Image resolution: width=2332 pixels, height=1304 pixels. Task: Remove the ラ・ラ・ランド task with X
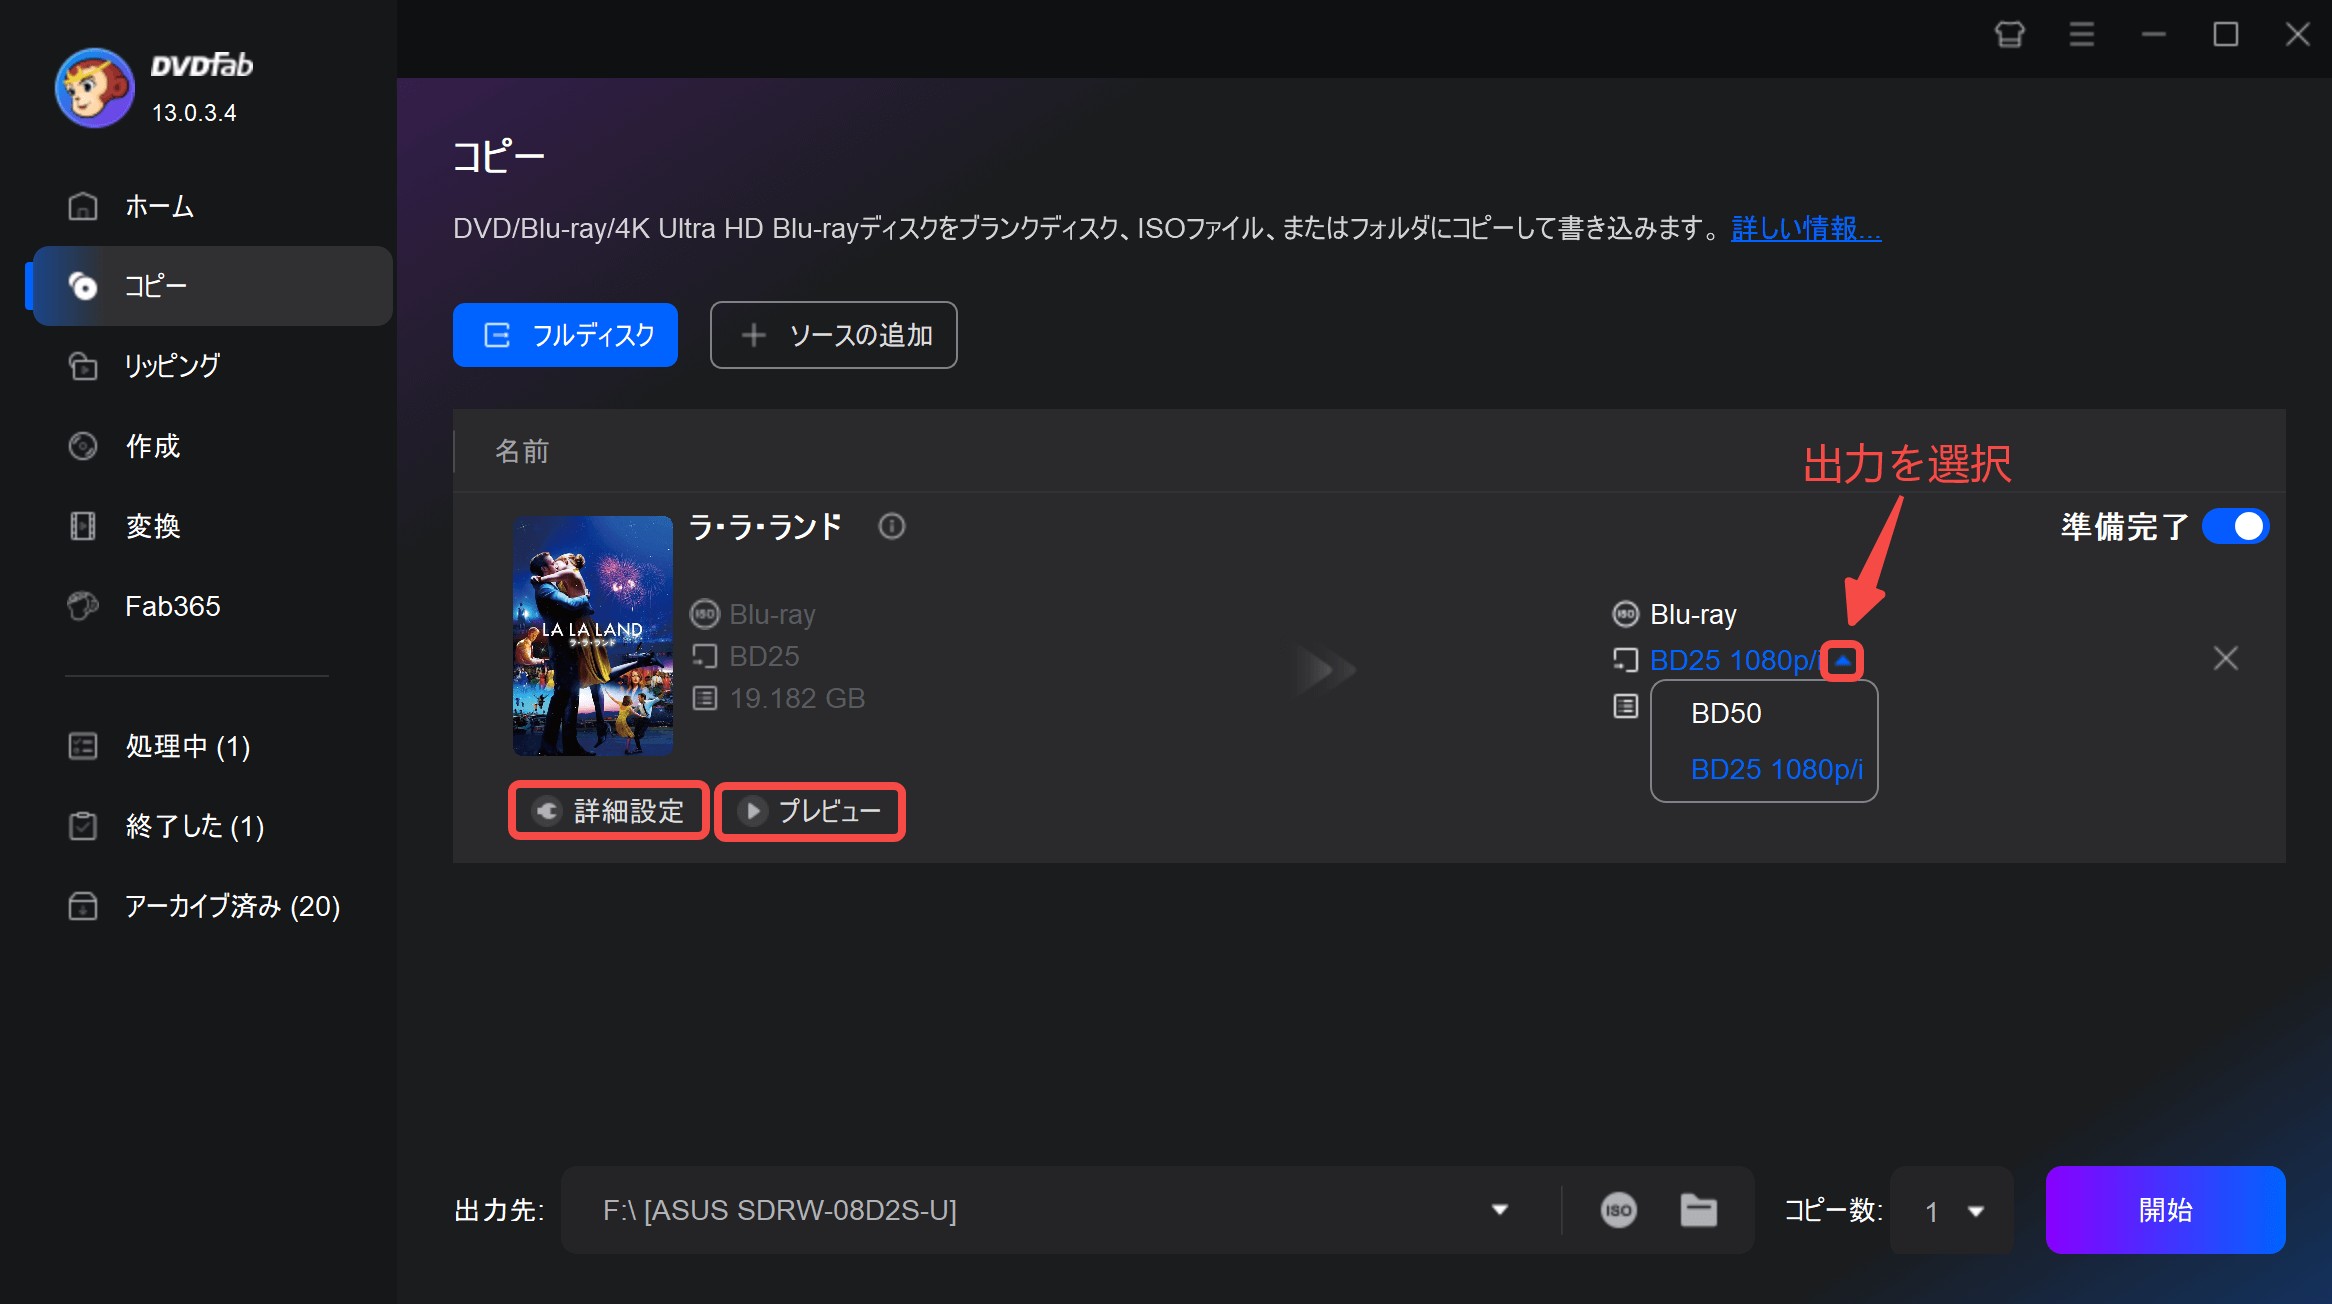pyautogui.click(x=2225, y=658)
